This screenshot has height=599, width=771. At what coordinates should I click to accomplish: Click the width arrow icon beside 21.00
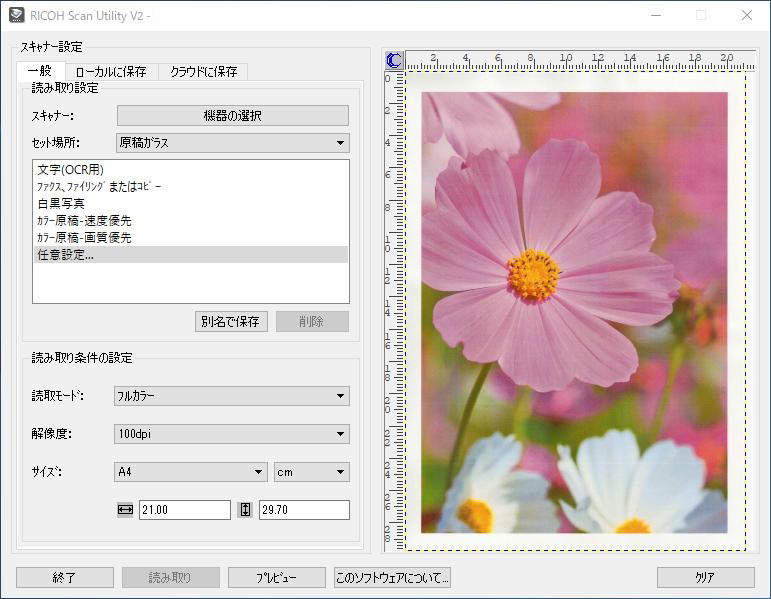point(125,510)
